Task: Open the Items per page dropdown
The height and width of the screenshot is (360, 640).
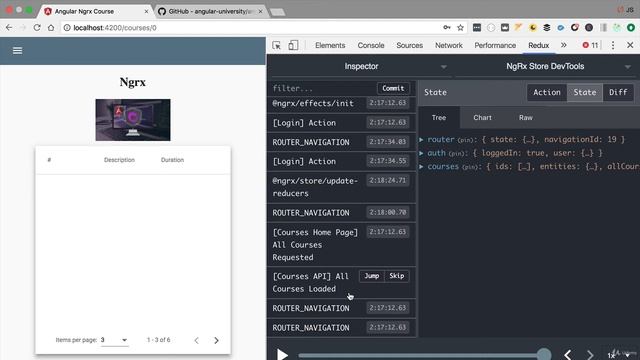Action: 114,340
